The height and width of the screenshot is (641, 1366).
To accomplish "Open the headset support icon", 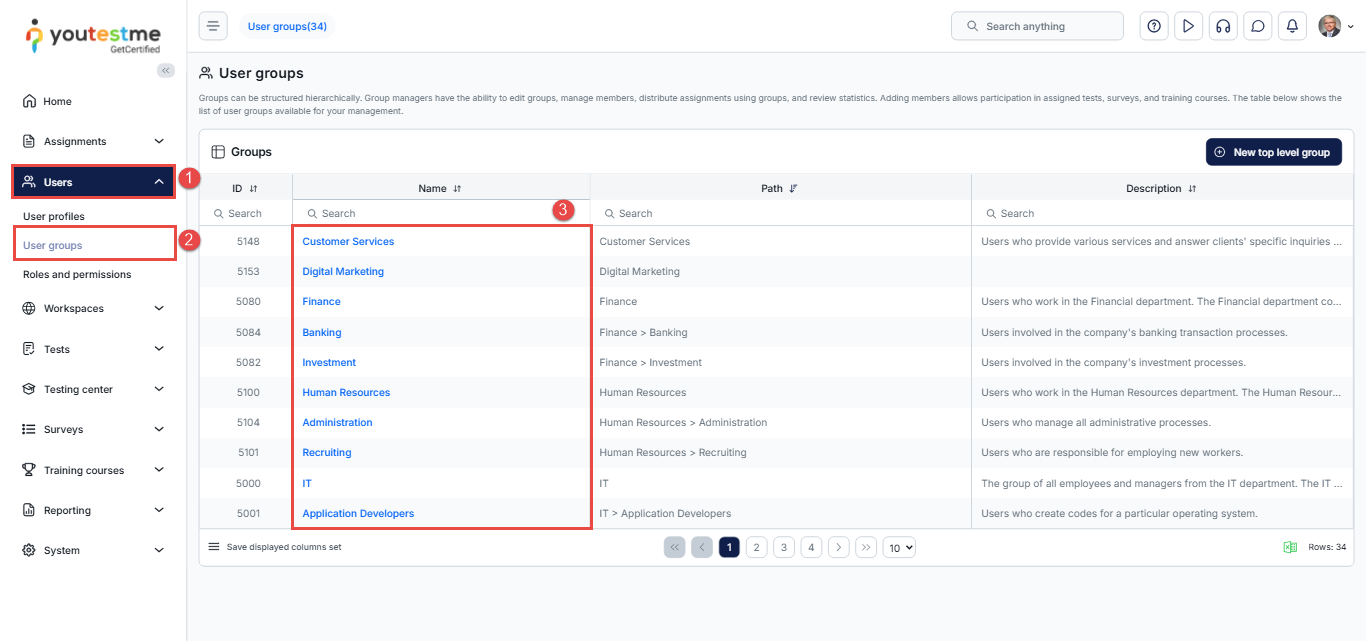I will tap(1222, 26).
